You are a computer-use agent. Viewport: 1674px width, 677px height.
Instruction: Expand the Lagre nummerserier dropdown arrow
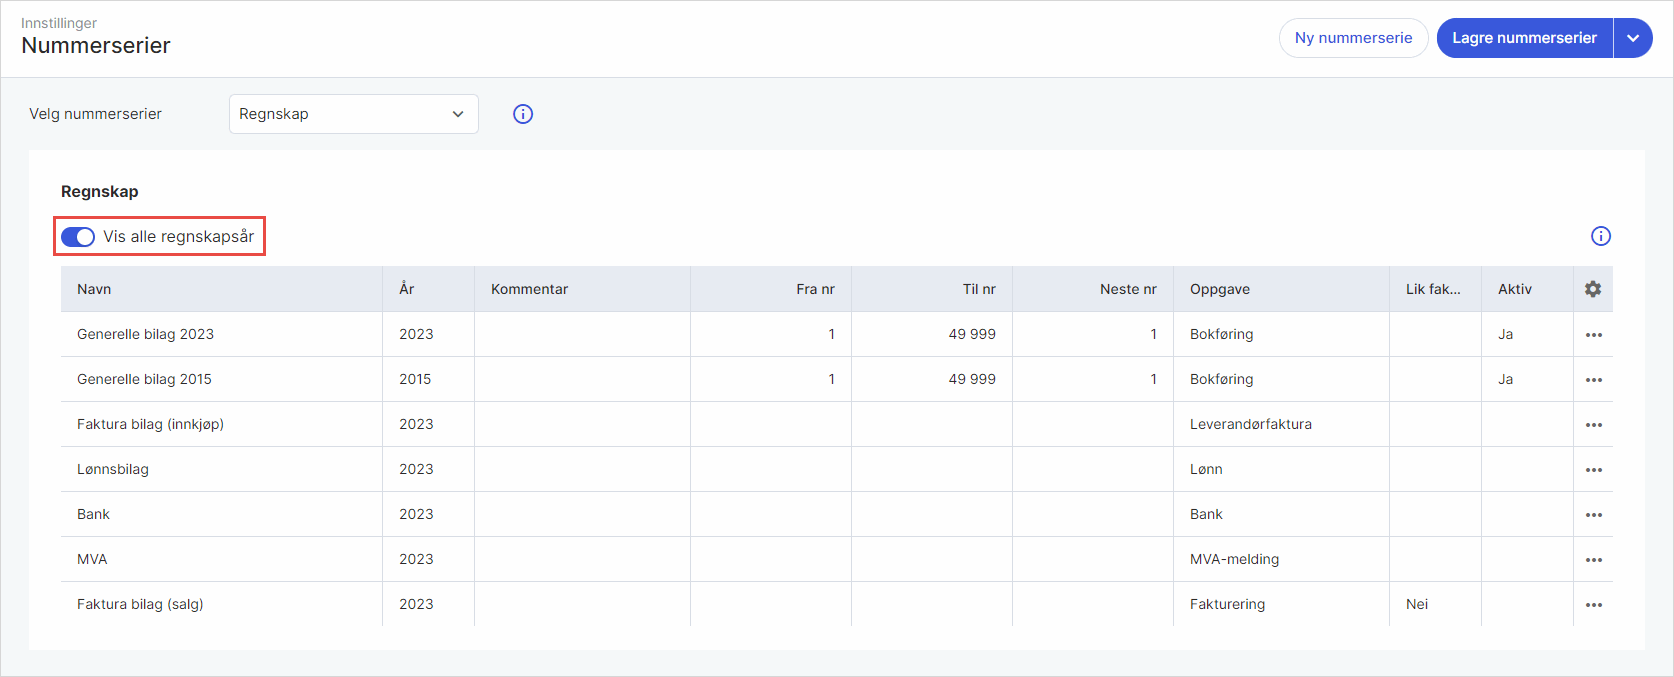click(x=1633, y=38)
